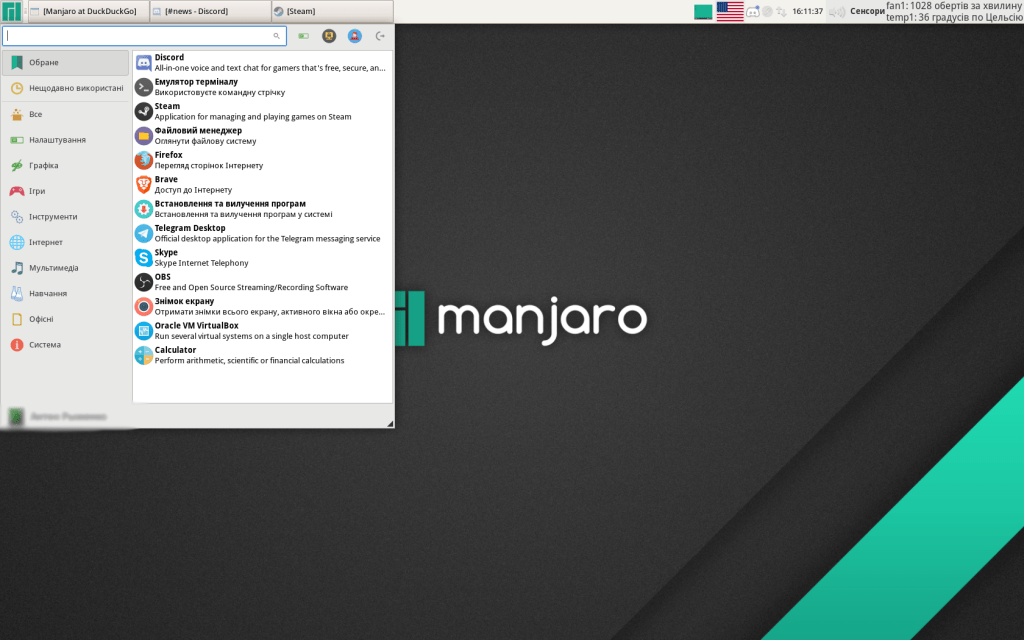Click the log out icon in the menu header
This screenshot has height=640, width=1024.
[x=380, y=36]
